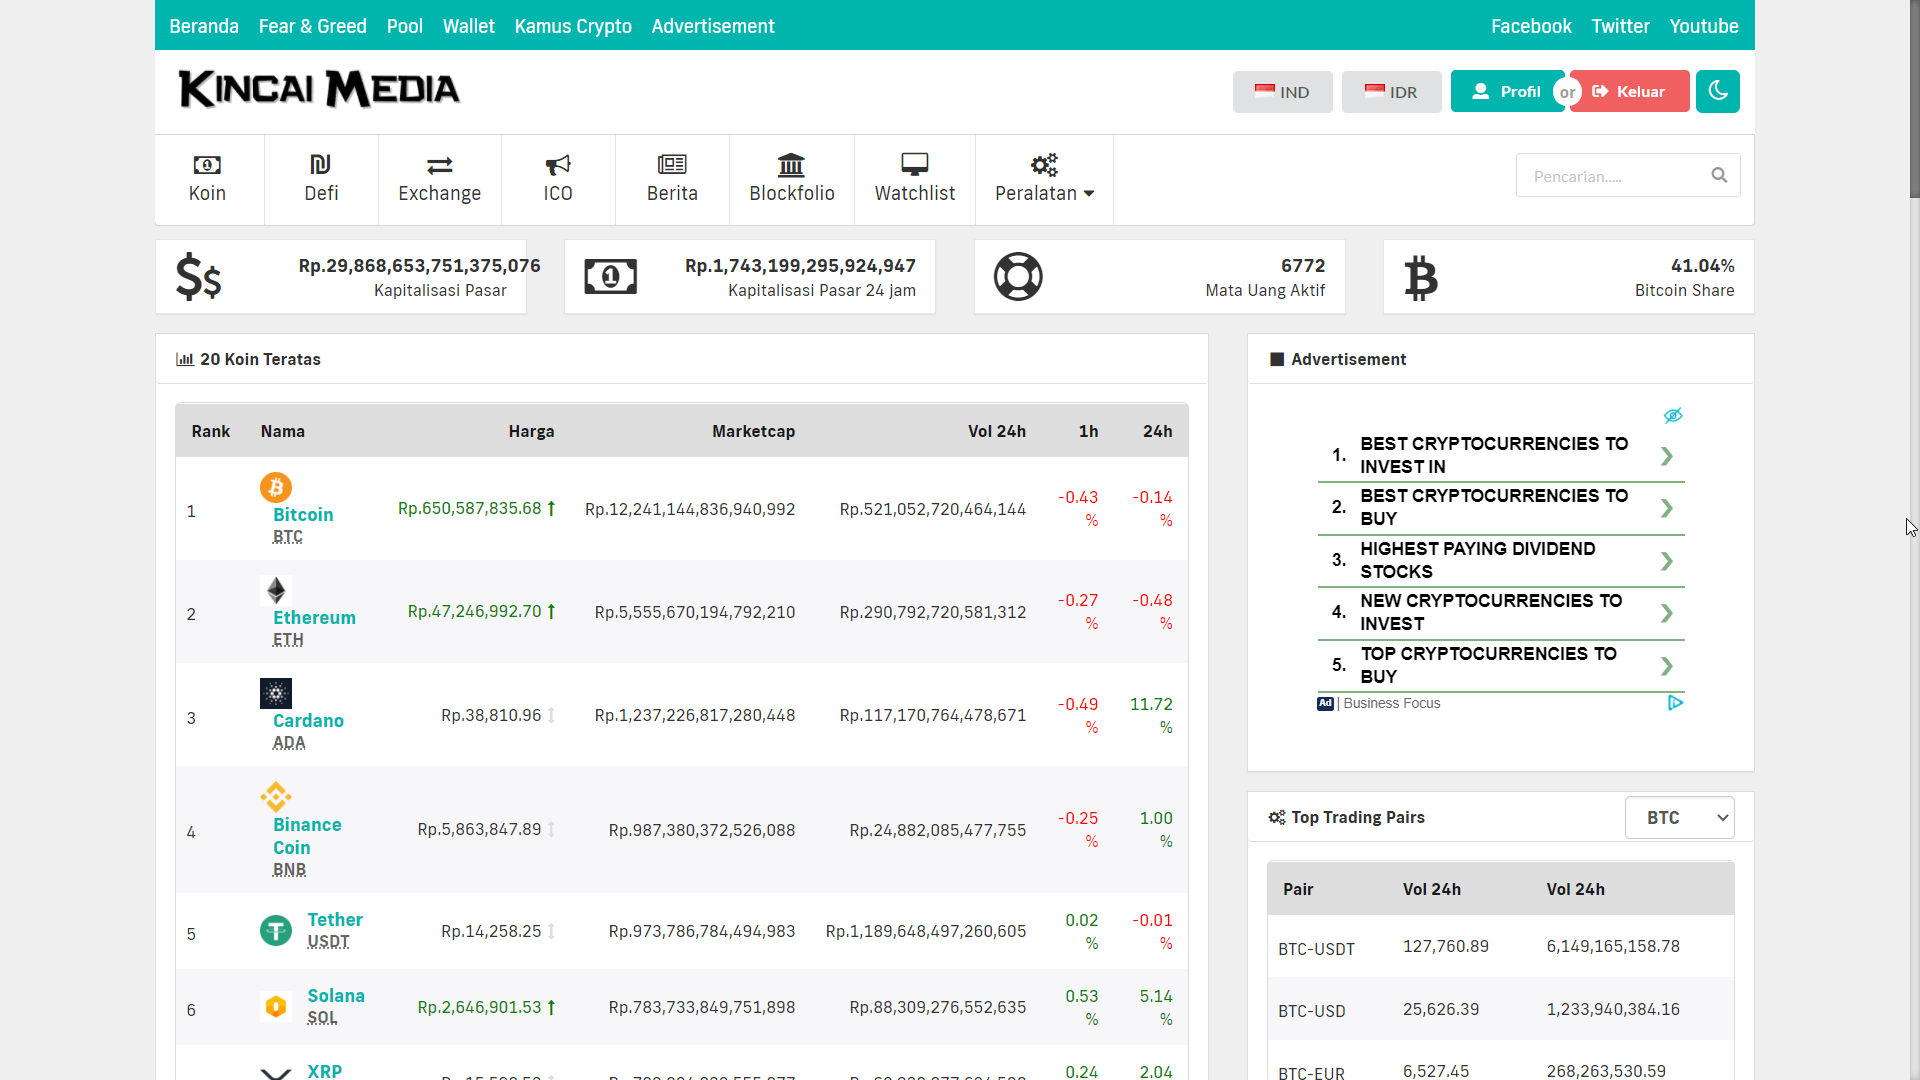Expand the Peralatan dropdown menu
The image size is (1920, 1080).
1044,179
